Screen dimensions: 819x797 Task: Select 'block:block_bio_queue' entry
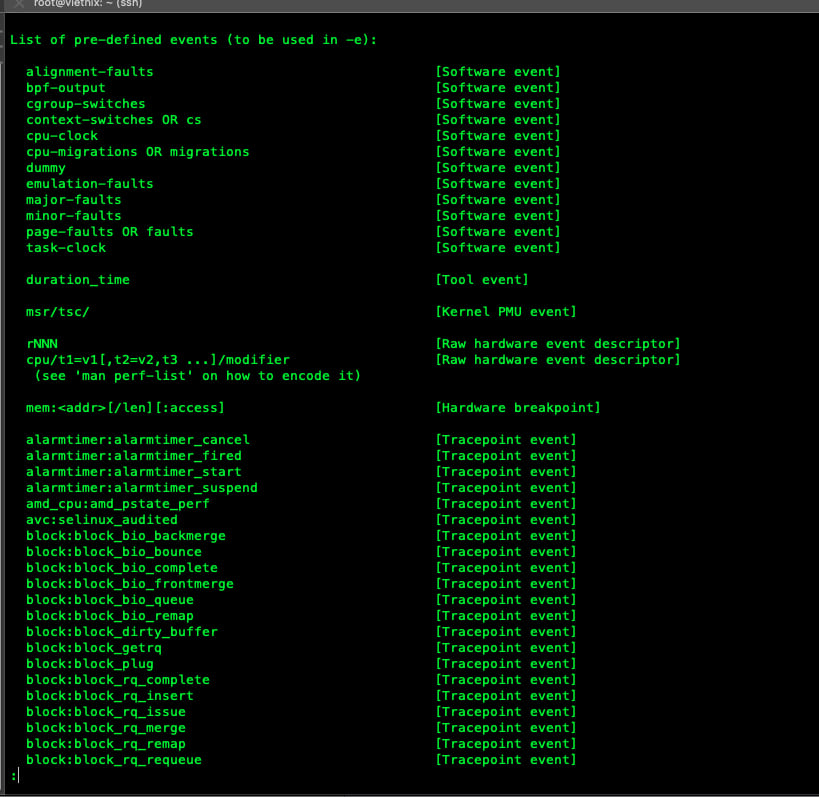[x=110, y=600]
